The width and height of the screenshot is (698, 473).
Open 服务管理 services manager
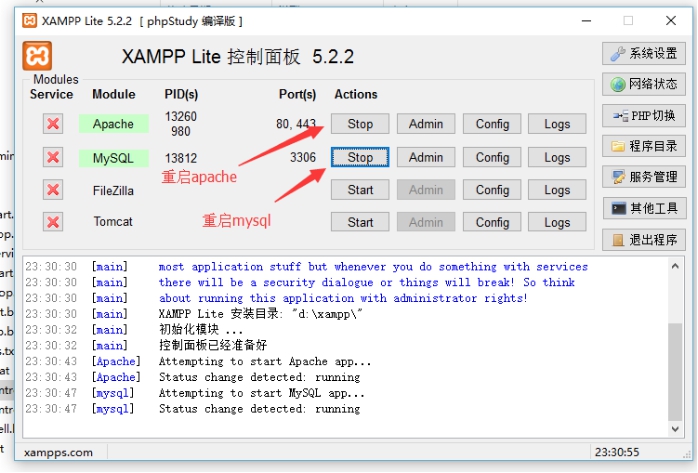pyautogui.click(x=643, y=177)
